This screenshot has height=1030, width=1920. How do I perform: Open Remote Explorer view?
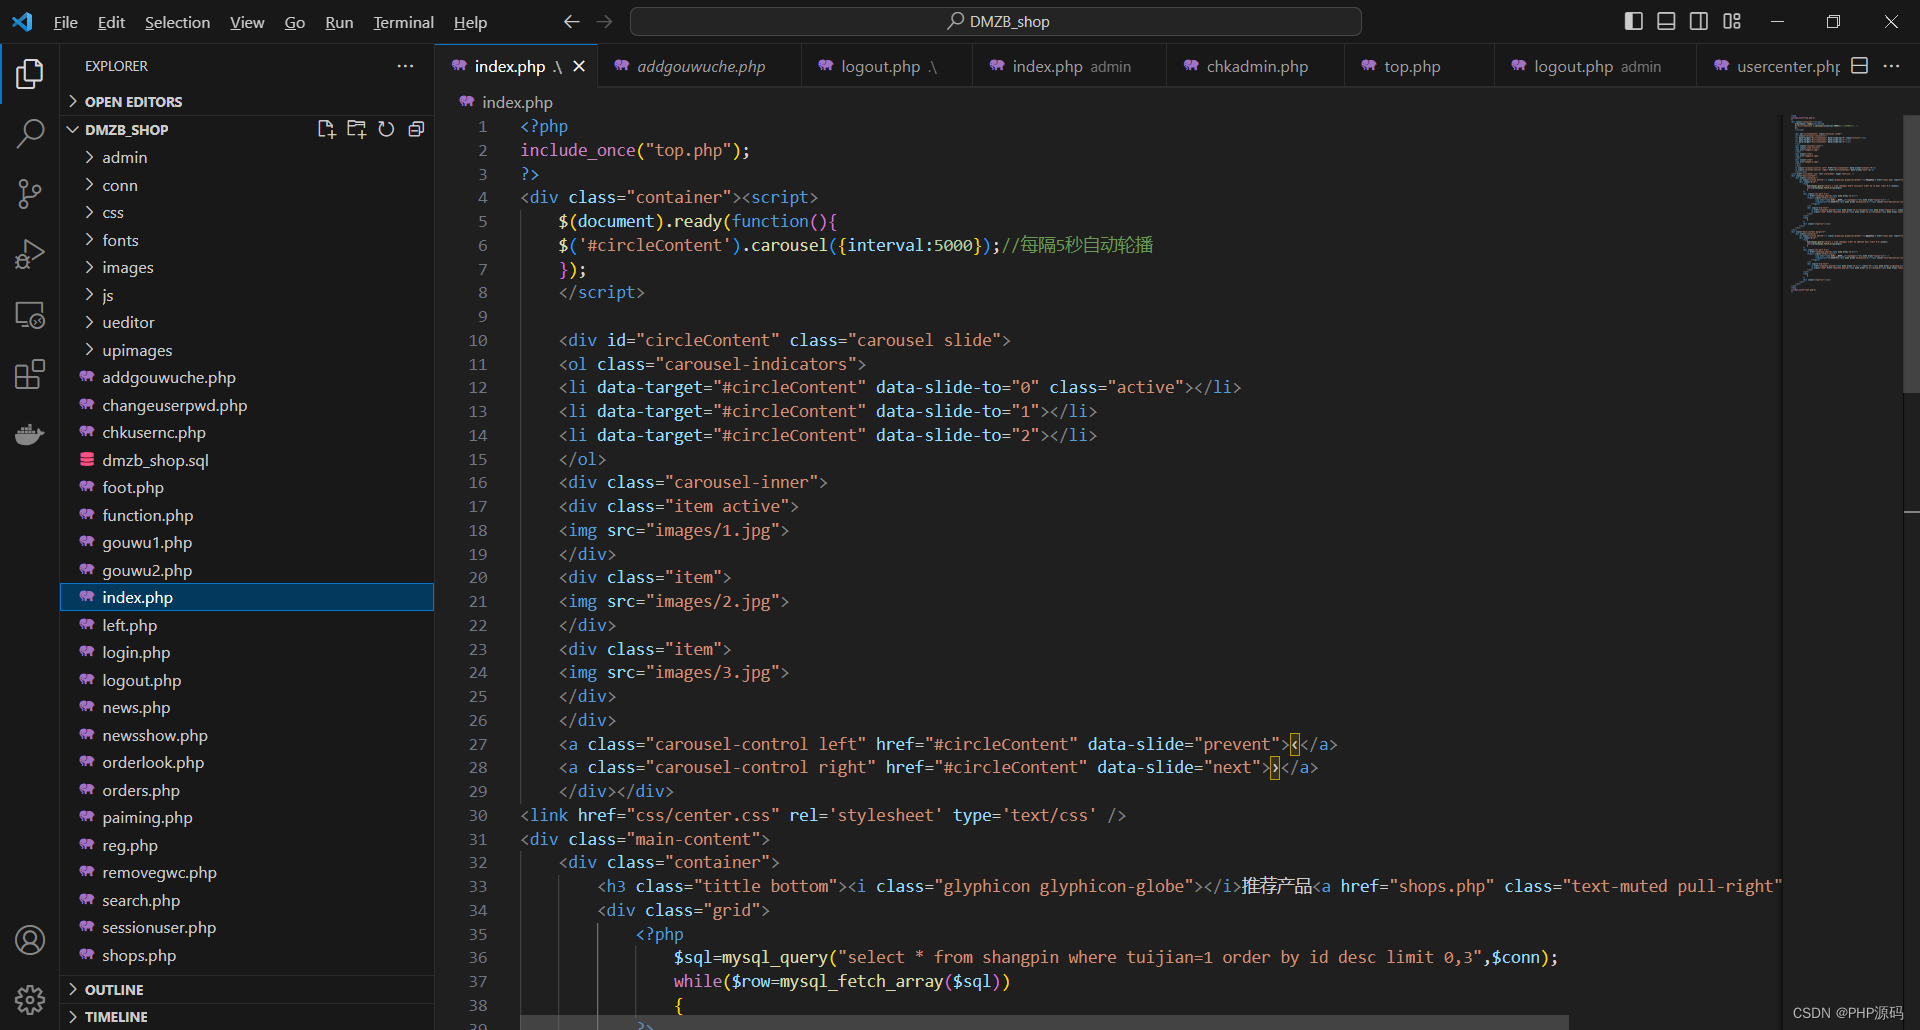(x=30, y=315)
